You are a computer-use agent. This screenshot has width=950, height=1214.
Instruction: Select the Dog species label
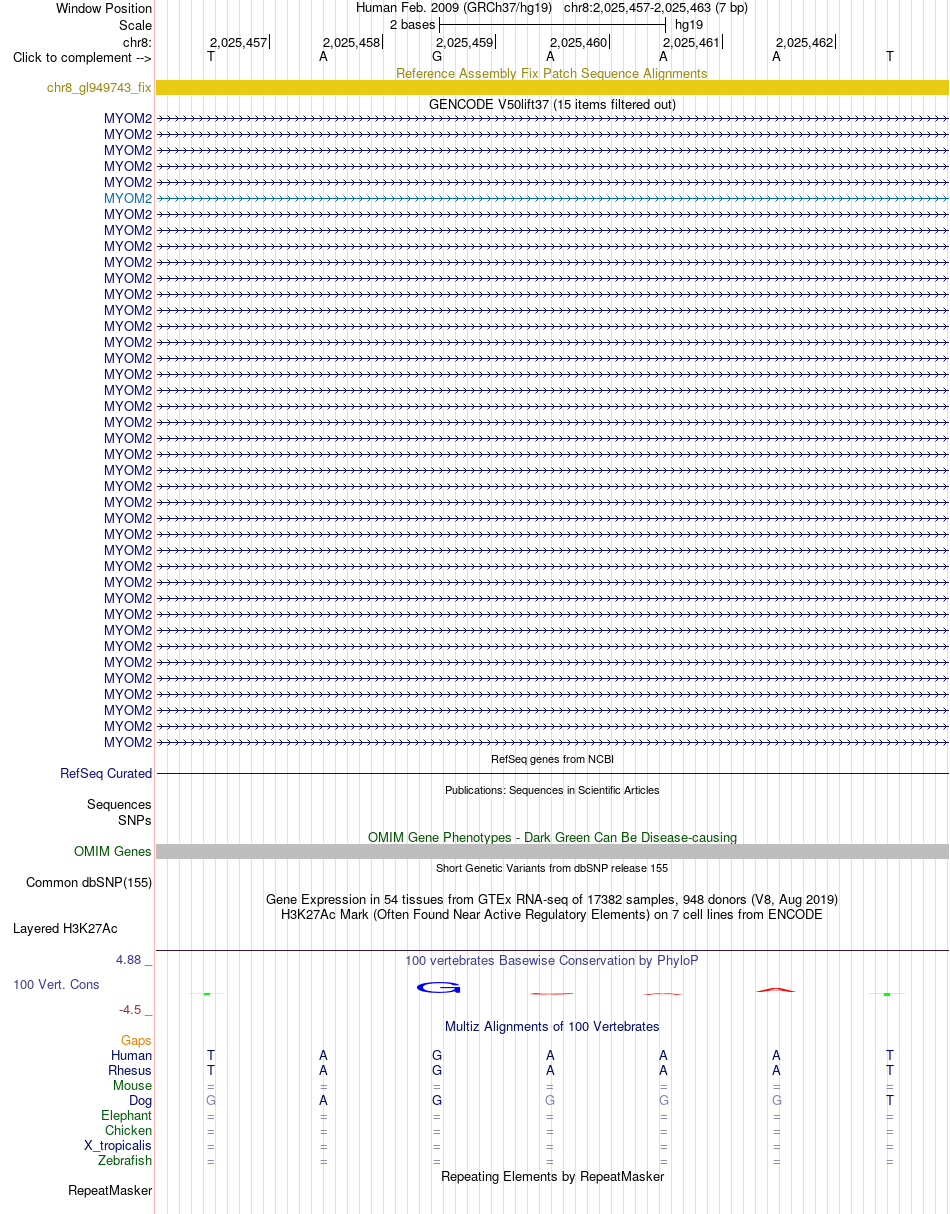click(141, 1100)
